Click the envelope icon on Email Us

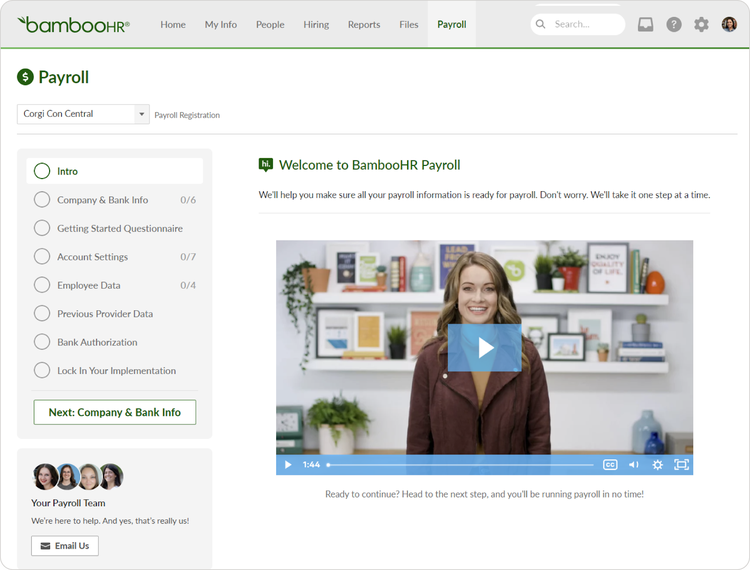point(45,546)
